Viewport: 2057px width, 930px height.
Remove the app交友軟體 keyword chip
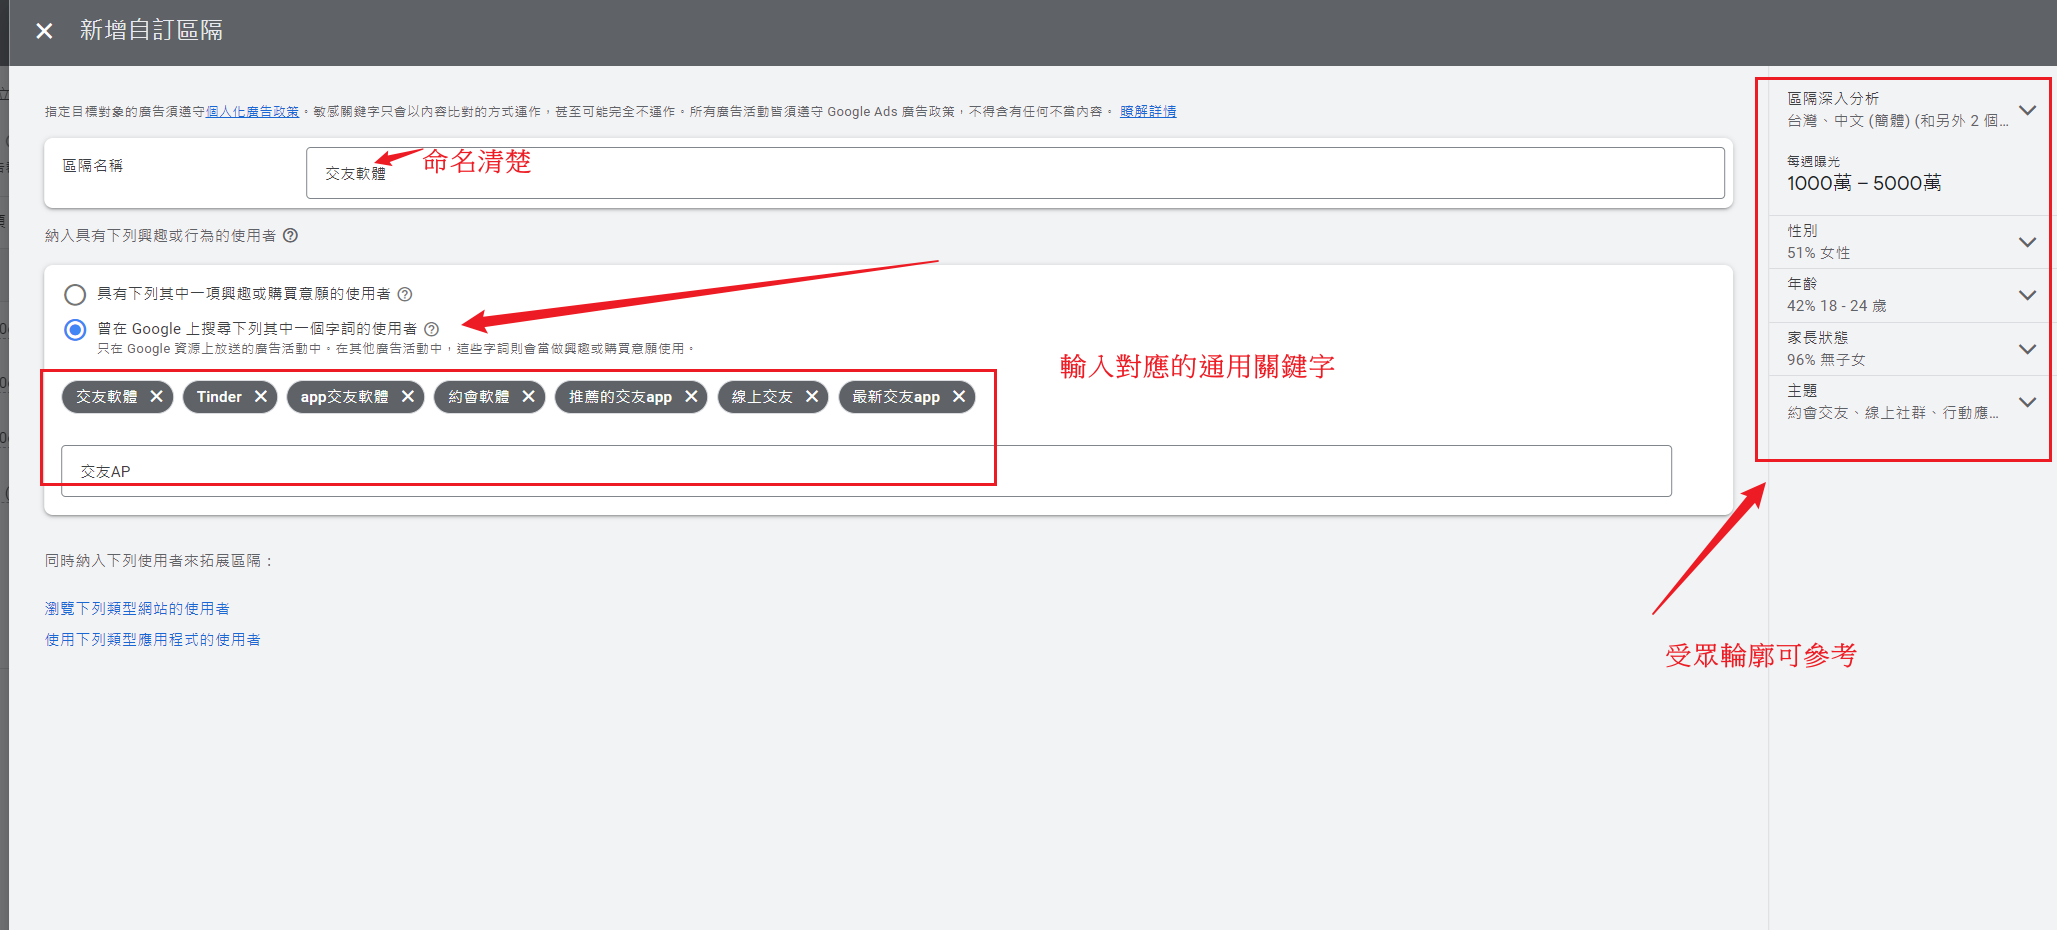click(408, 397)
